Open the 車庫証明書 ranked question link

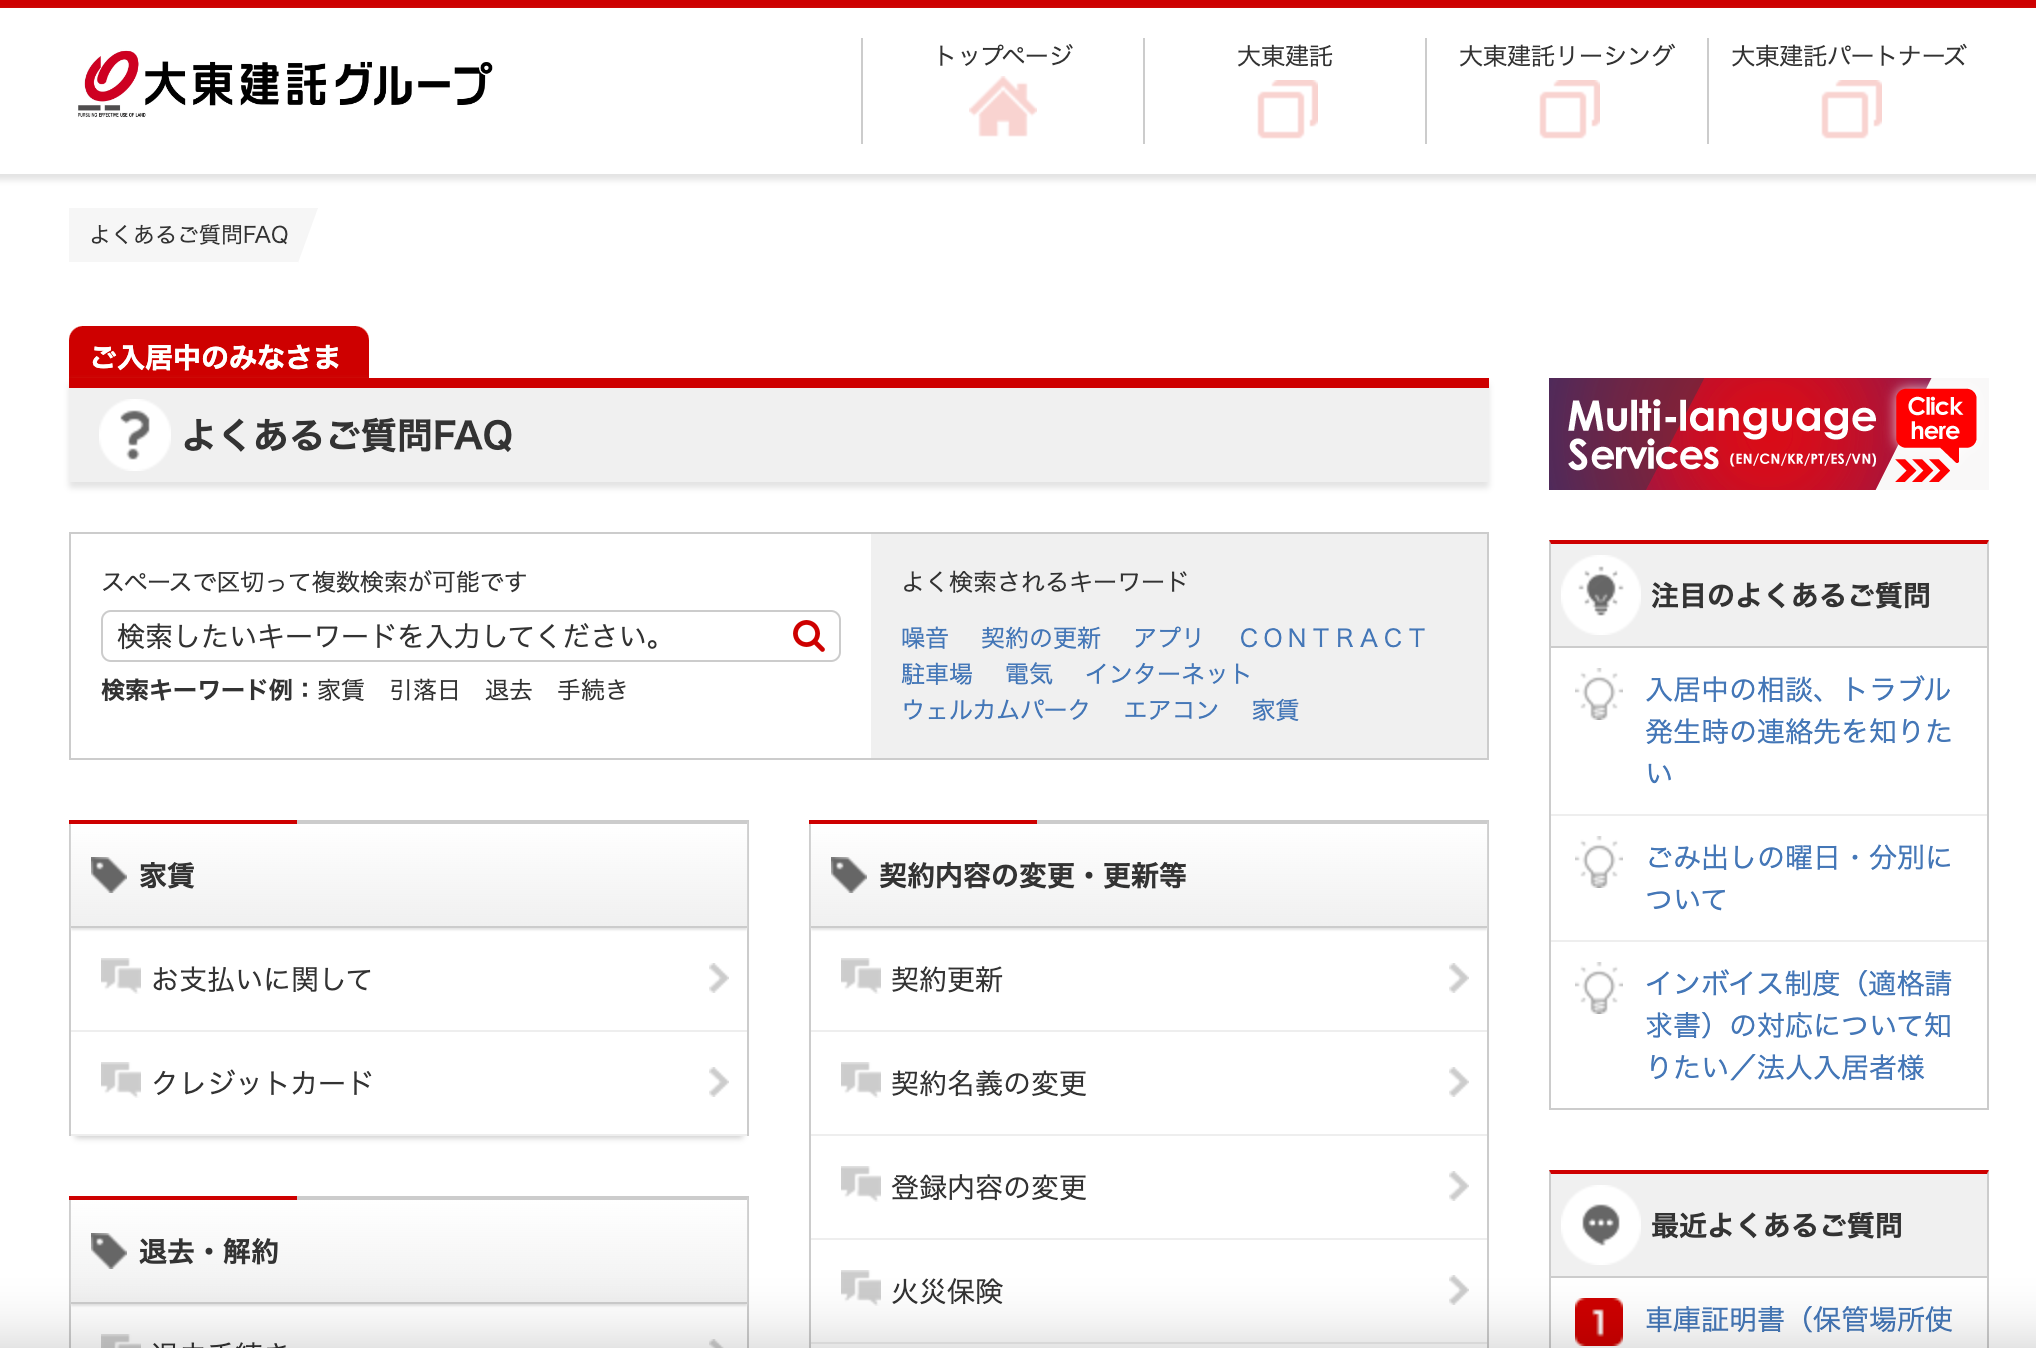pyautogui.click(x=1799, y=1319)
